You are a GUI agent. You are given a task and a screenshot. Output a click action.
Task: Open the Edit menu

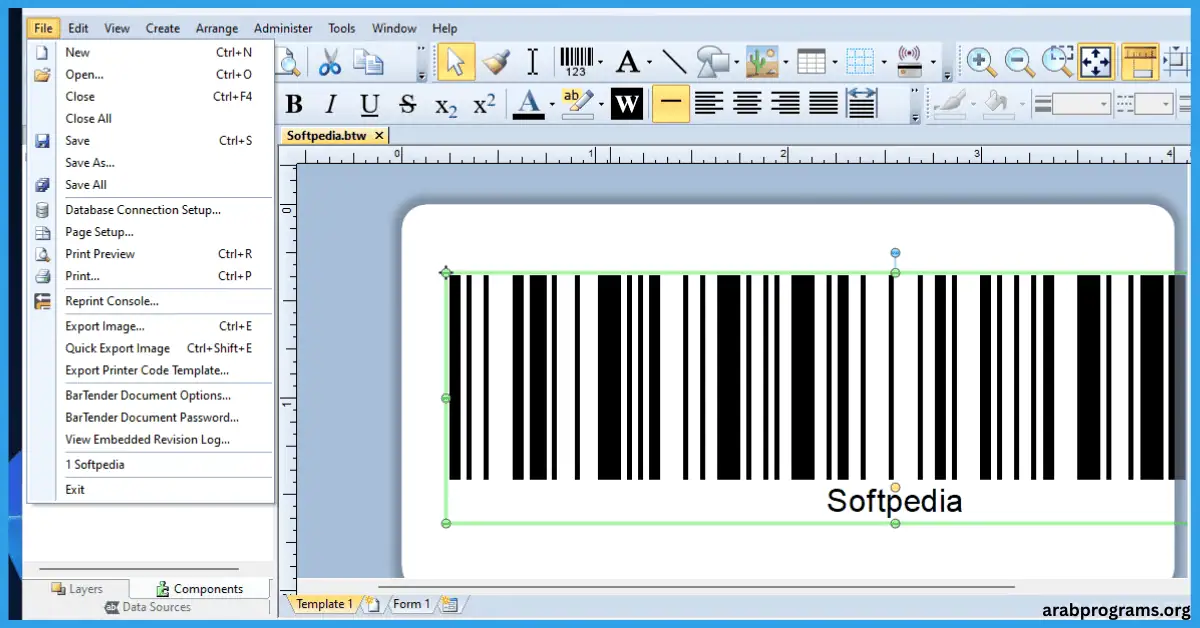(78, 28)
